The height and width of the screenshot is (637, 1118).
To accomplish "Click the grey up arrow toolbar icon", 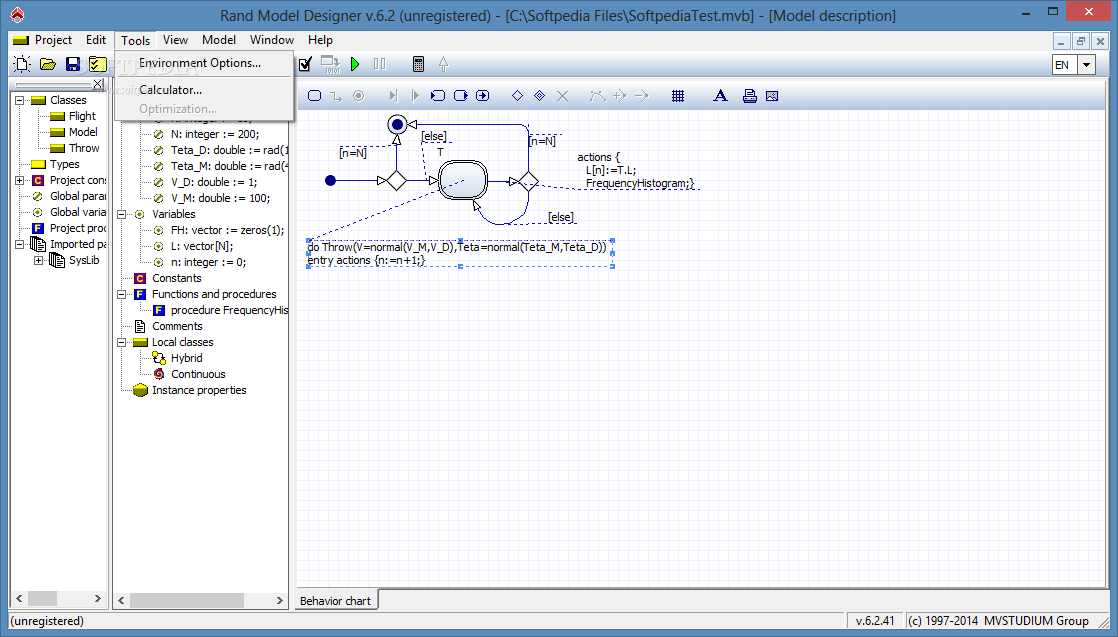I will (443, 64).
